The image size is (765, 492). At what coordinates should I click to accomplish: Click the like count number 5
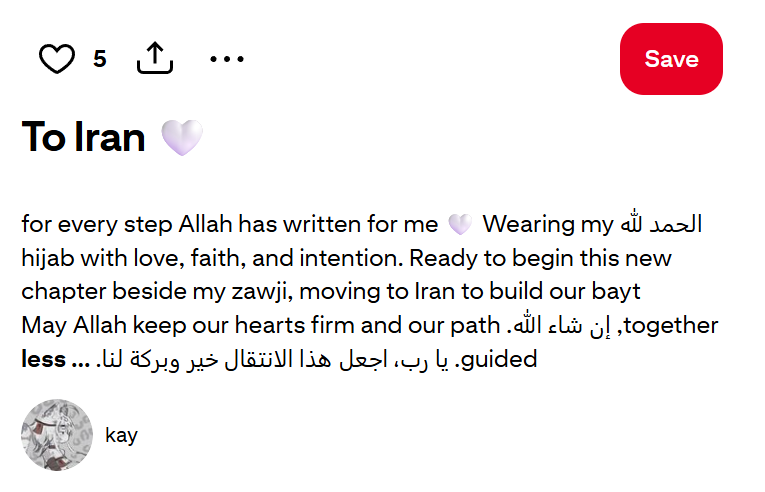pos(100,59)
